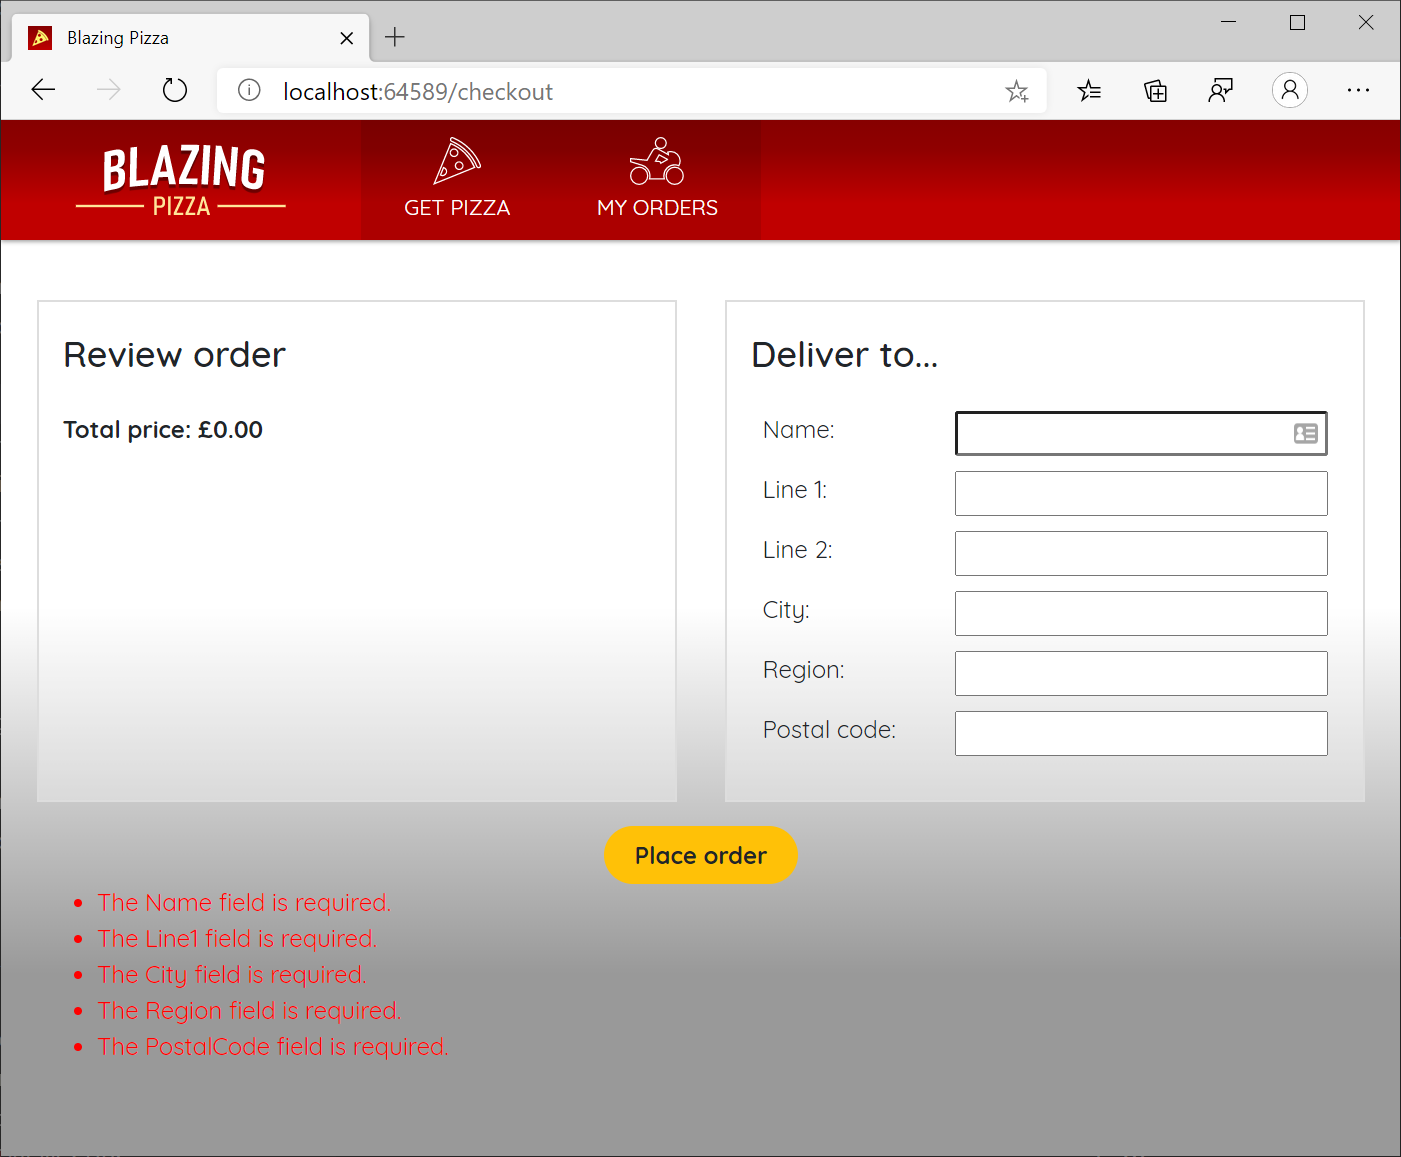Open the feedback icon in the toolbar

1221,91
